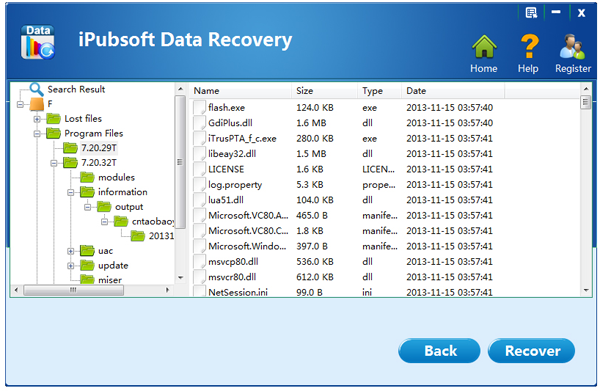Click the Program Files folder icon
This screenshot has width=600, height=391.
coord(54,133)
